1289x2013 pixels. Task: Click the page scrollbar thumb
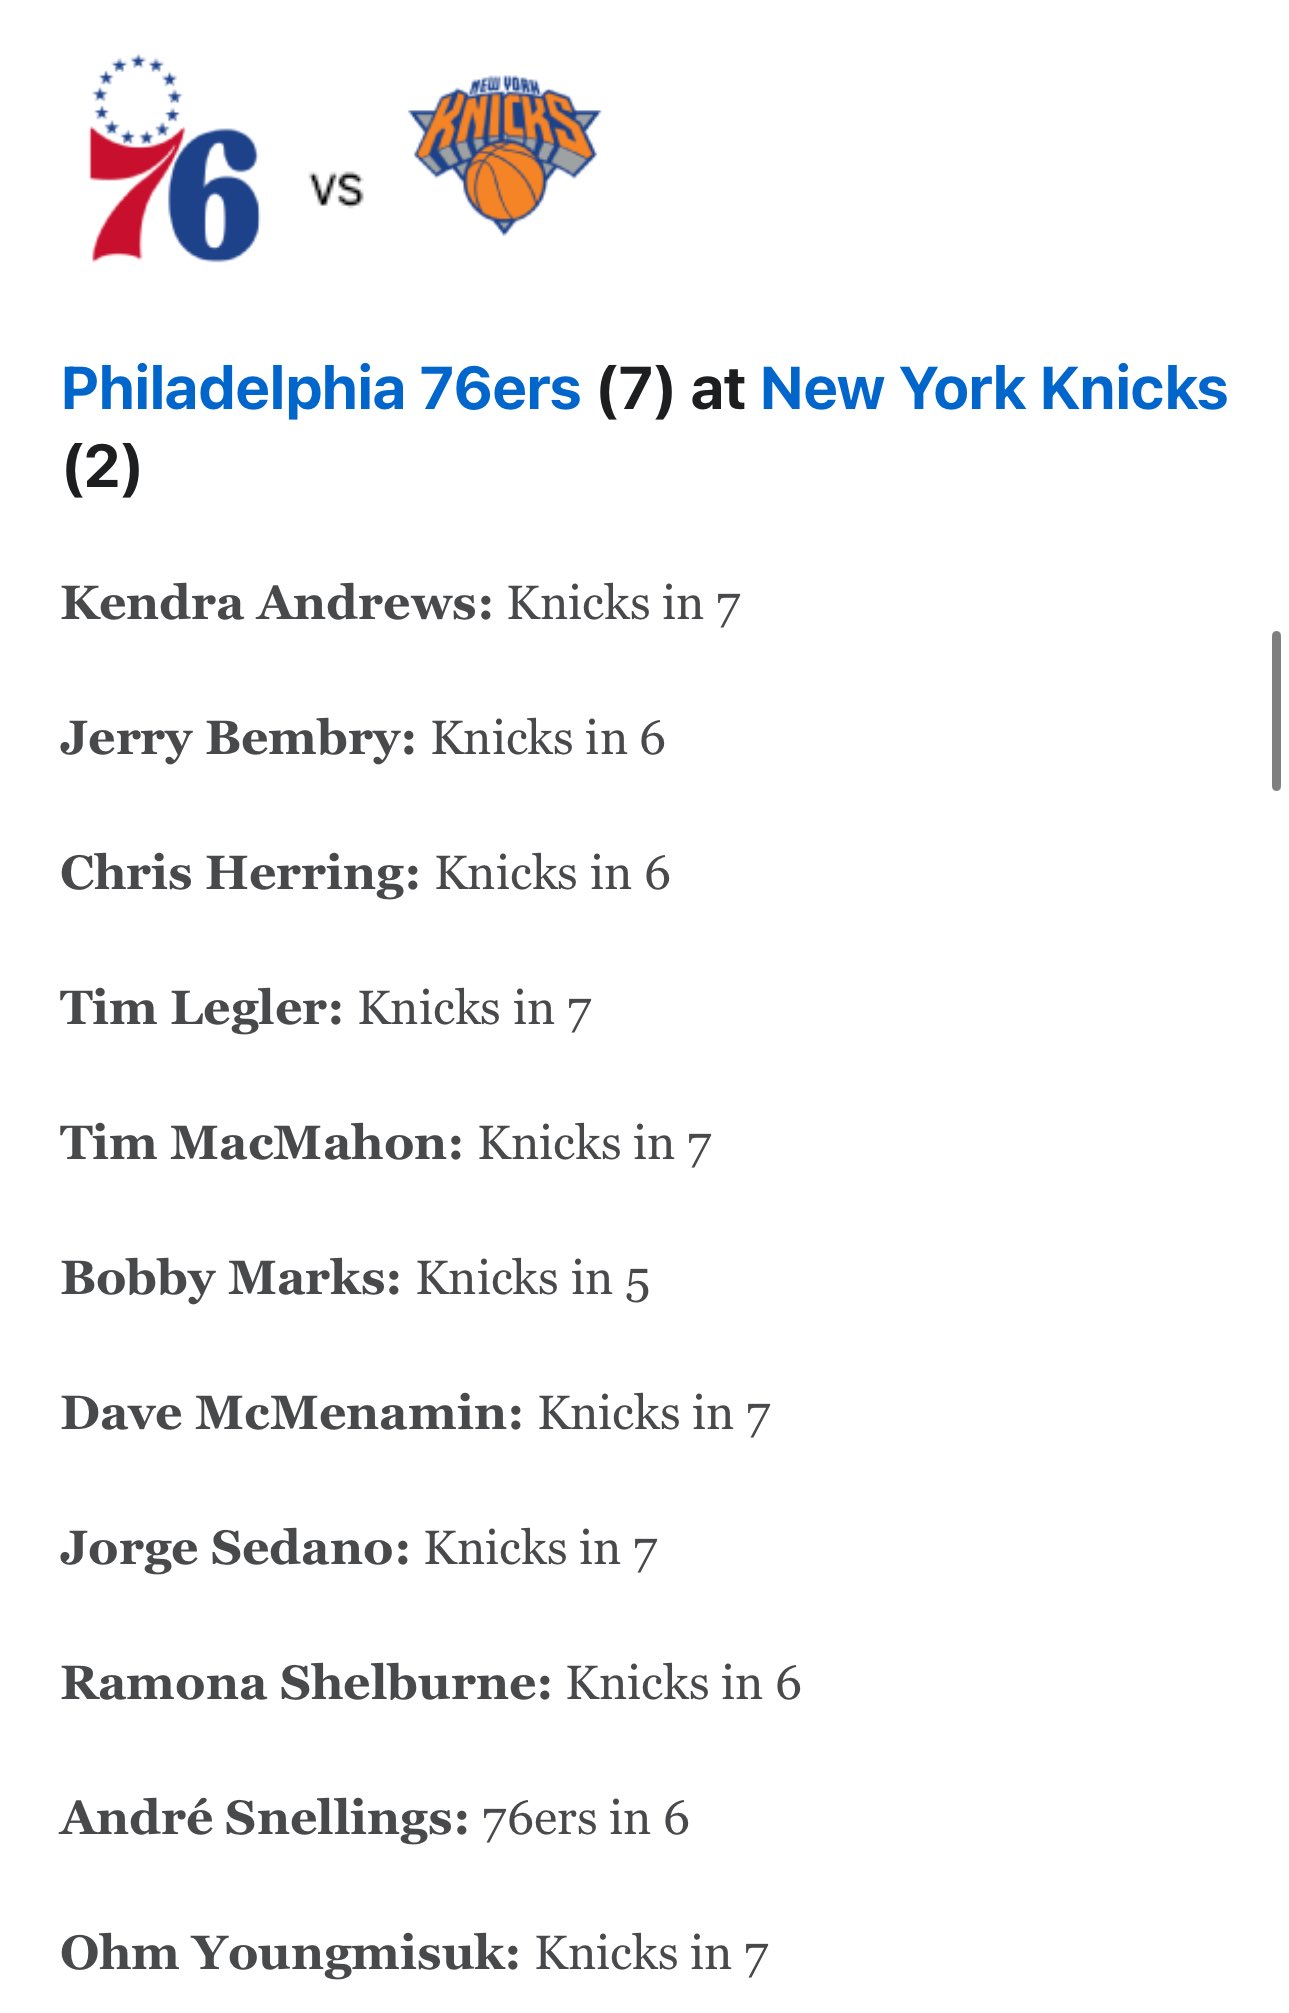(1276, 711)
